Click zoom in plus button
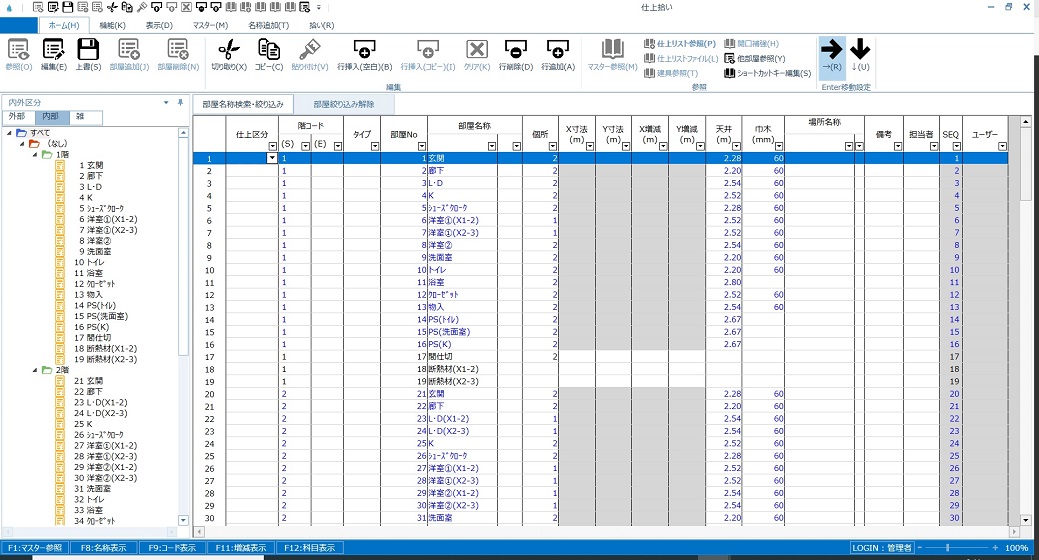This screenshot has height=560, width=1039. pyautogui.click(x=995, y=548)
